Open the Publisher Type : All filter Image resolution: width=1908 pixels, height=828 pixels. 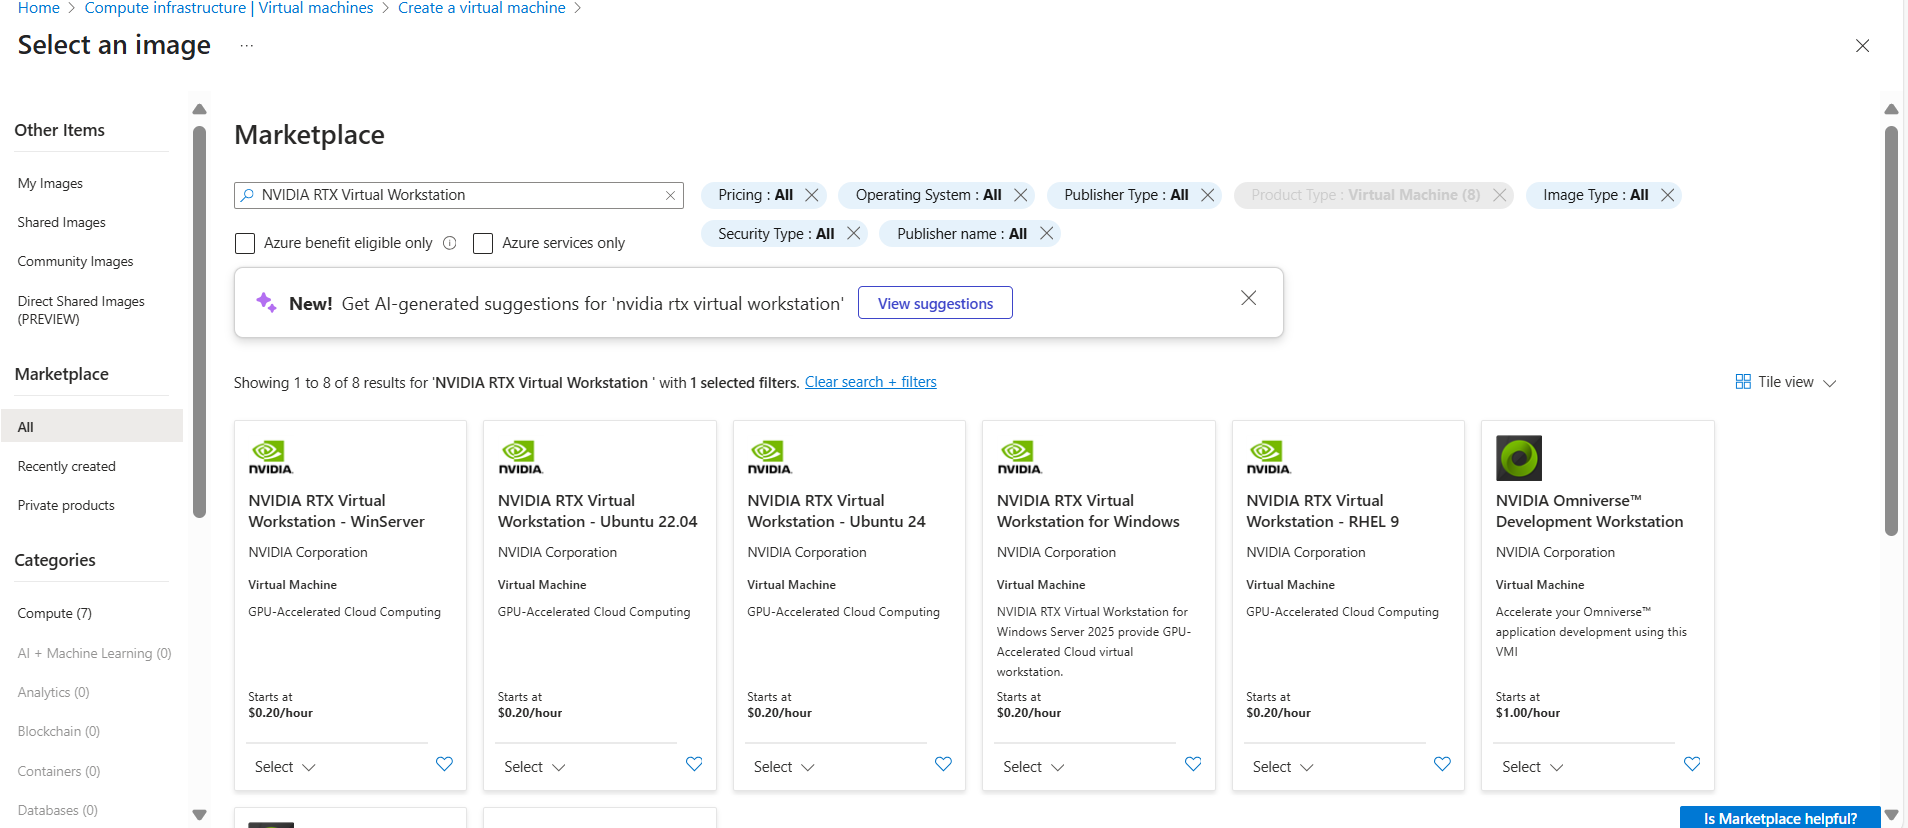coord(1126,195)
